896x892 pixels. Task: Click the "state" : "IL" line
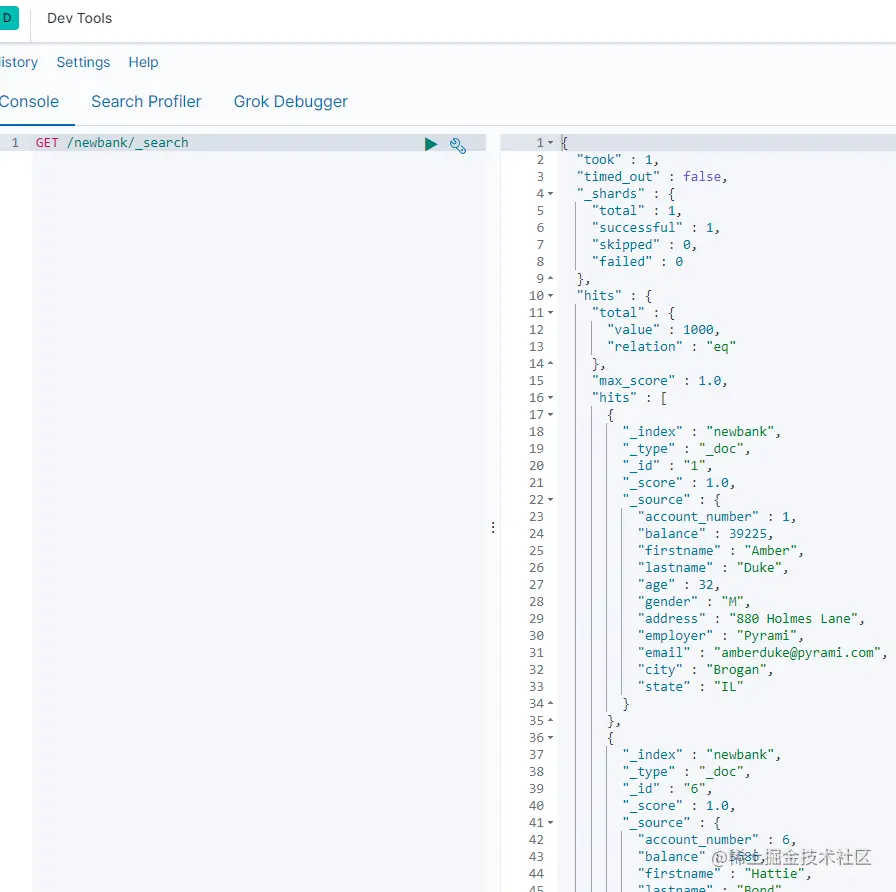(x=690, y=687)
